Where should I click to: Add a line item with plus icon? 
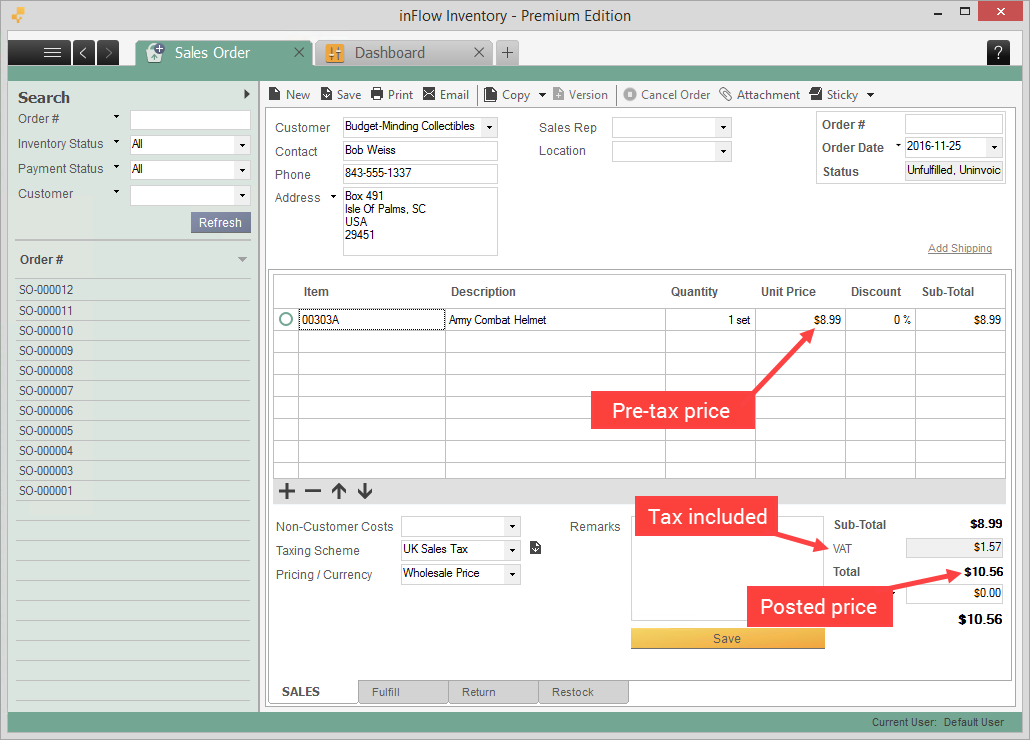(287, 491)
